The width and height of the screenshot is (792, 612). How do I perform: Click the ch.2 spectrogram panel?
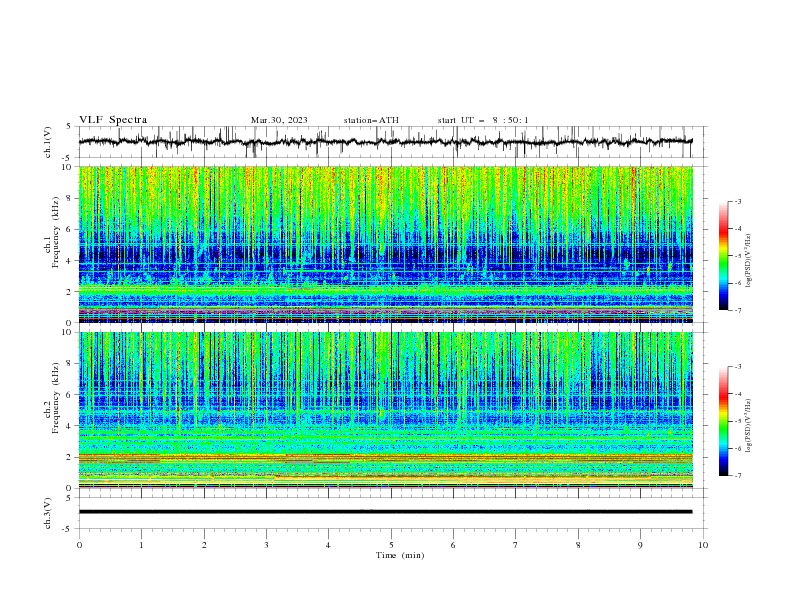[386, 410]
